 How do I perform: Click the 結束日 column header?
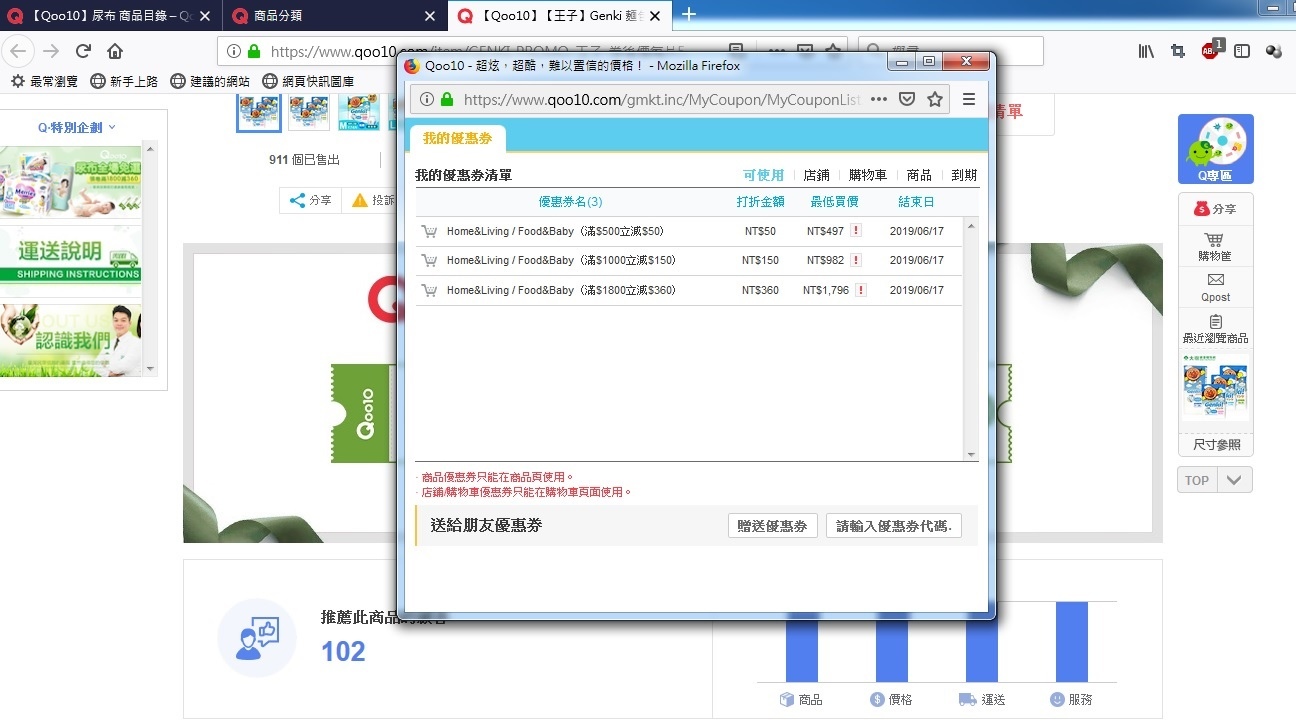point(916,202)
